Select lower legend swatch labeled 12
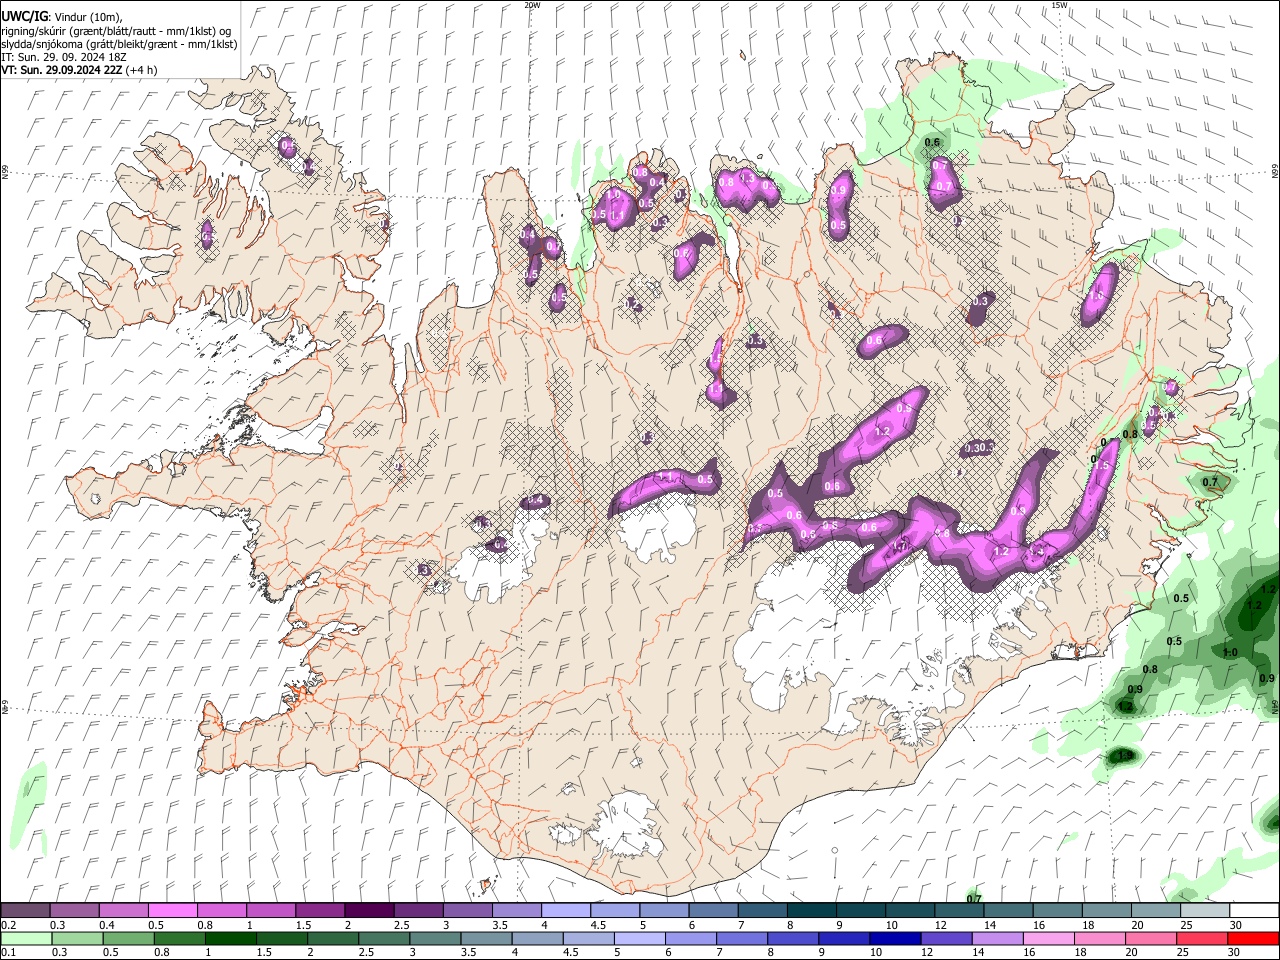Screen dimensions: 1280x960 tap(946, 938)
